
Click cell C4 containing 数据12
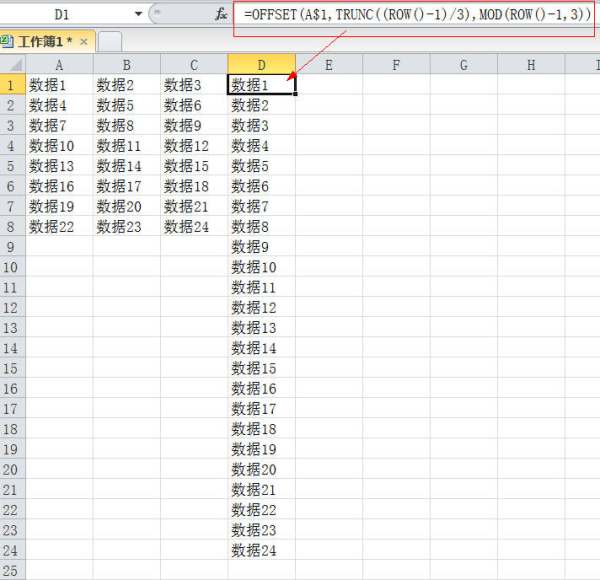193,146
